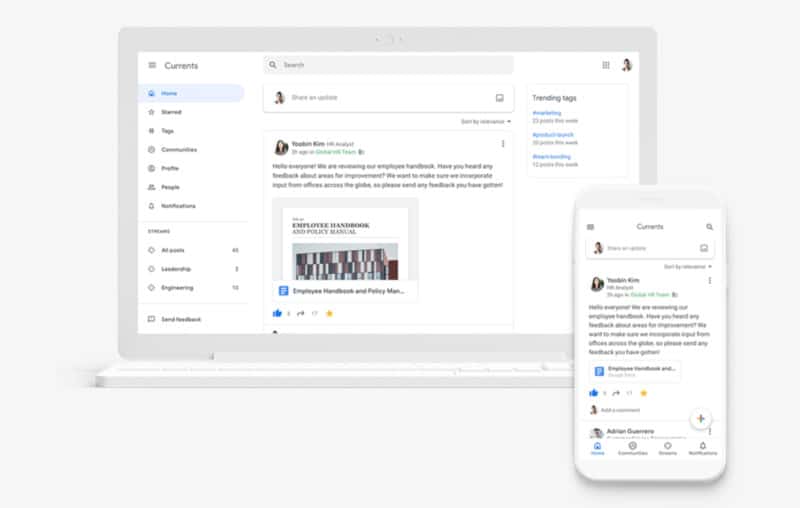The height and width of the screenshot is (508, 800).
Task: Open Yoobin Kim post options on laptop
Action: pyautogui.click(x=503, y=144)
